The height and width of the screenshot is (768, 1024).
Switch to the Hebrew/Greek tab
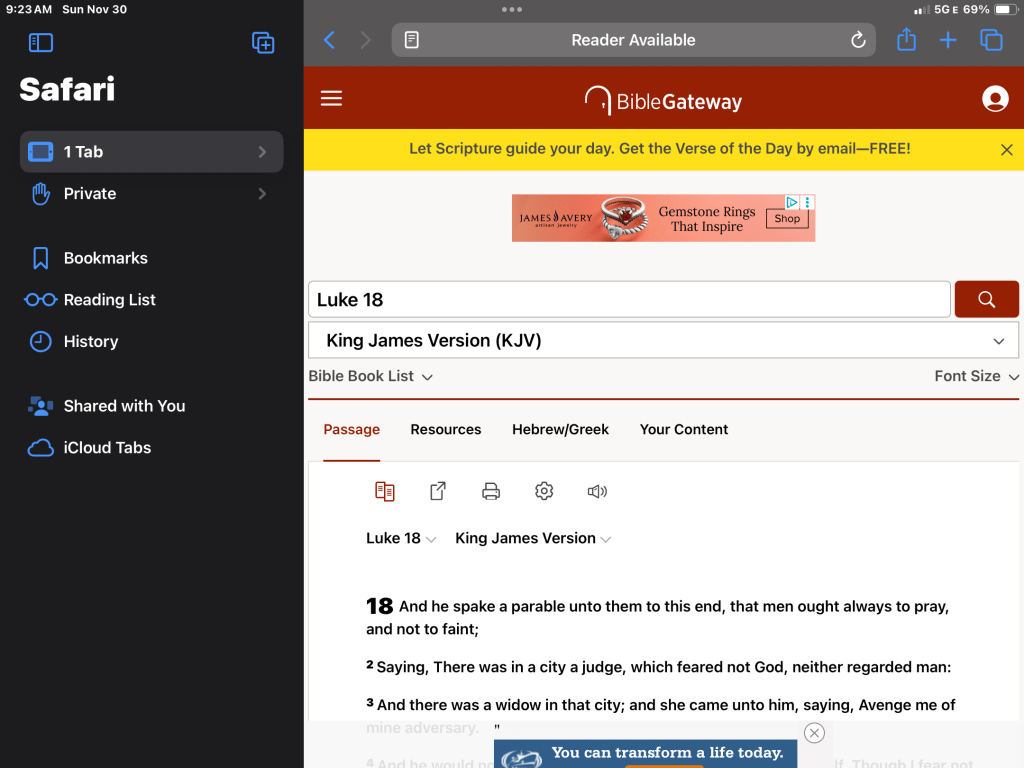pos(560,430)
